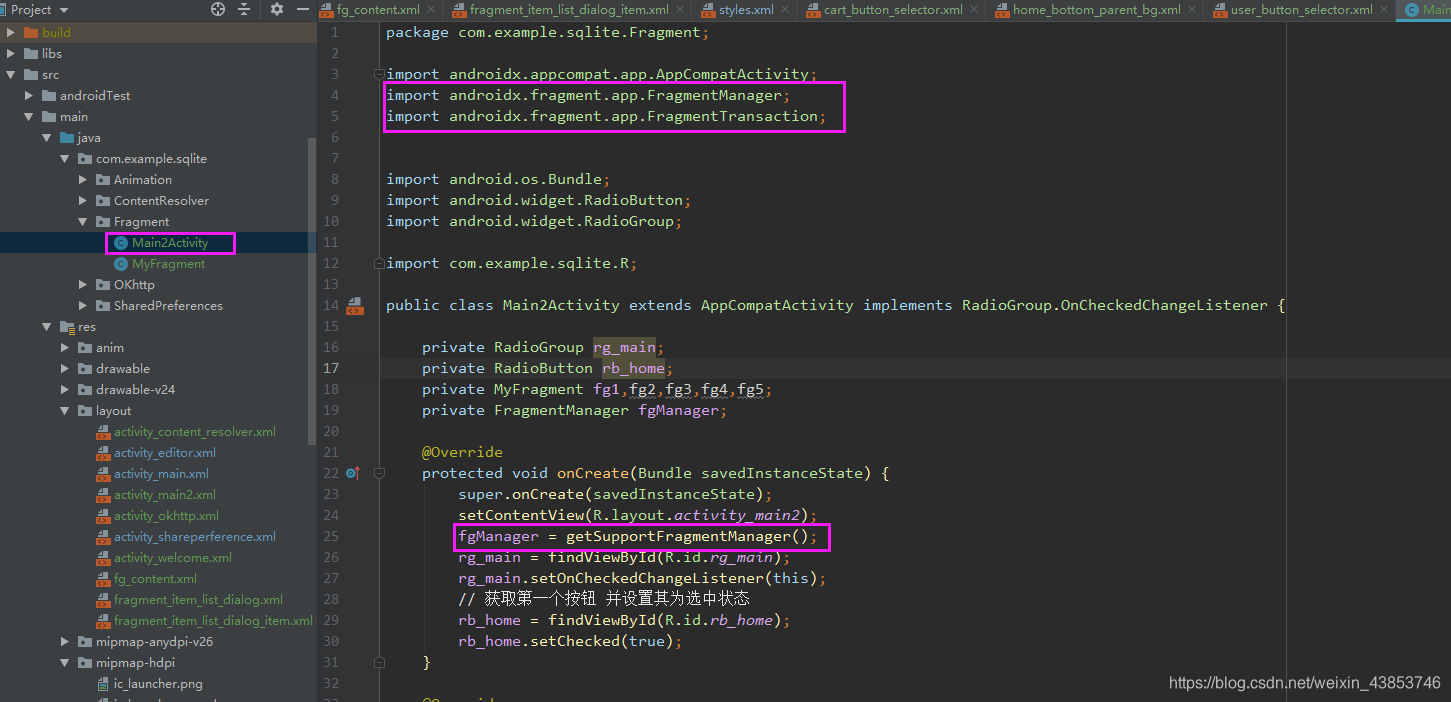Select activity_okhttp.xml in the tree
This screenshot has height=702, width=1451.
tap(166, 516)
